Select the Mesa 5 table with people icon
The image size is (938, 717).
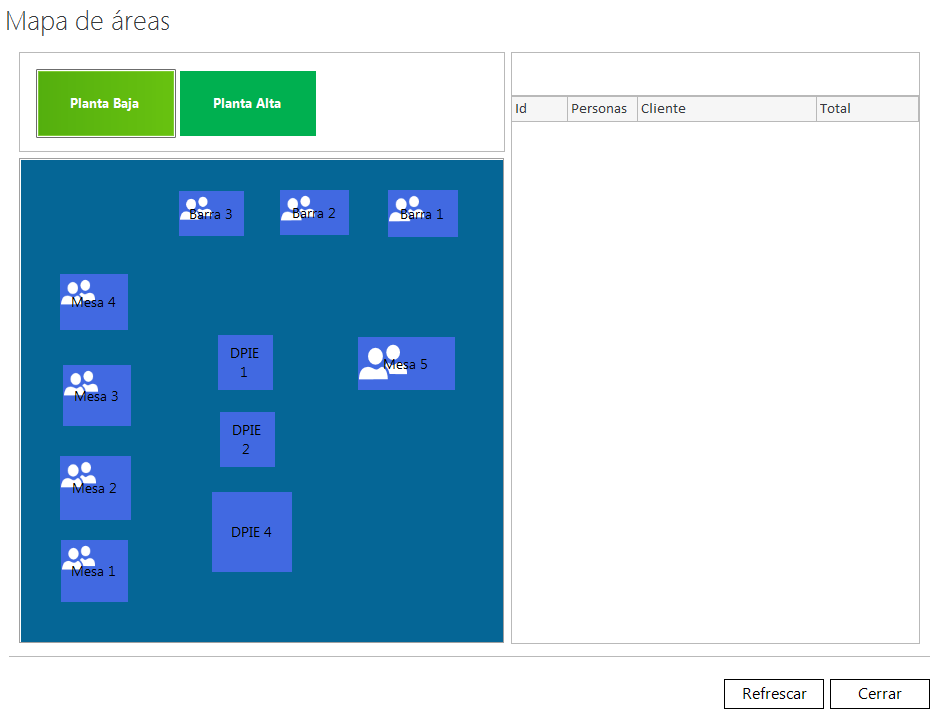point(406,363)
